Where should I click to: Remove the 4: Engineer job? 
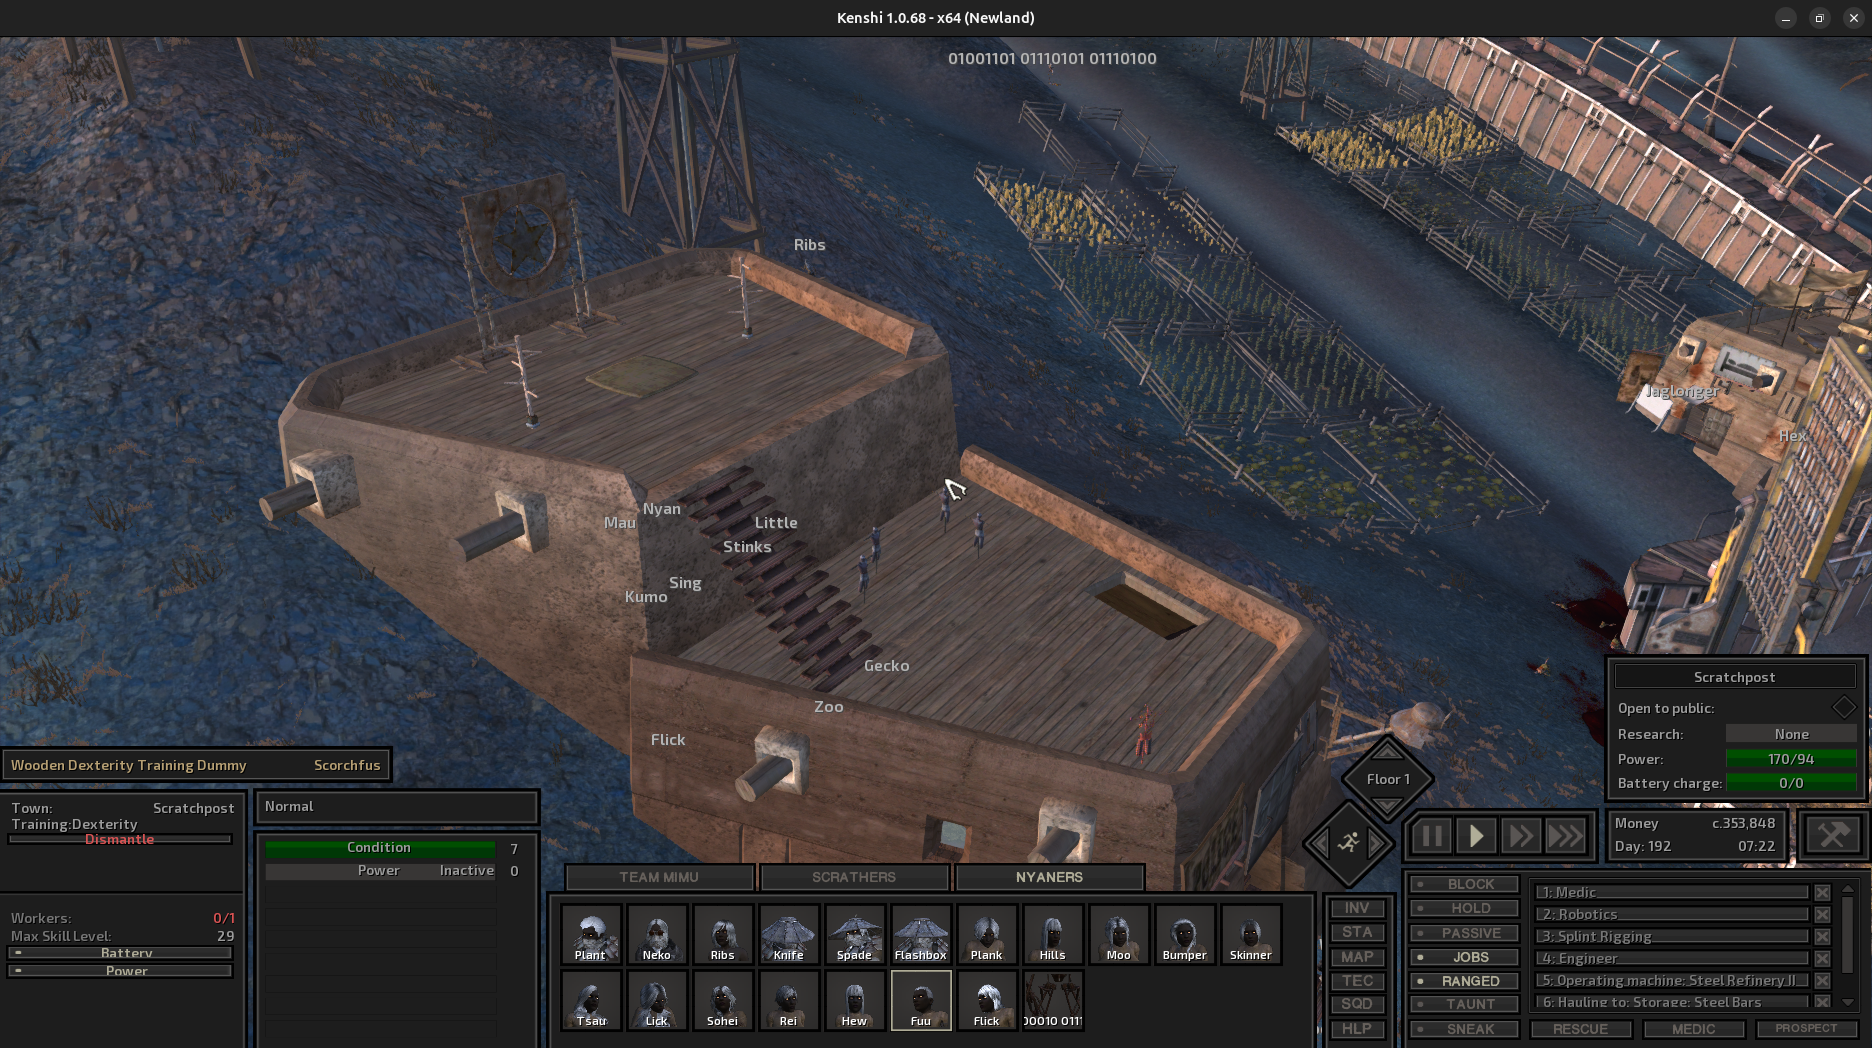point(1822,959)
